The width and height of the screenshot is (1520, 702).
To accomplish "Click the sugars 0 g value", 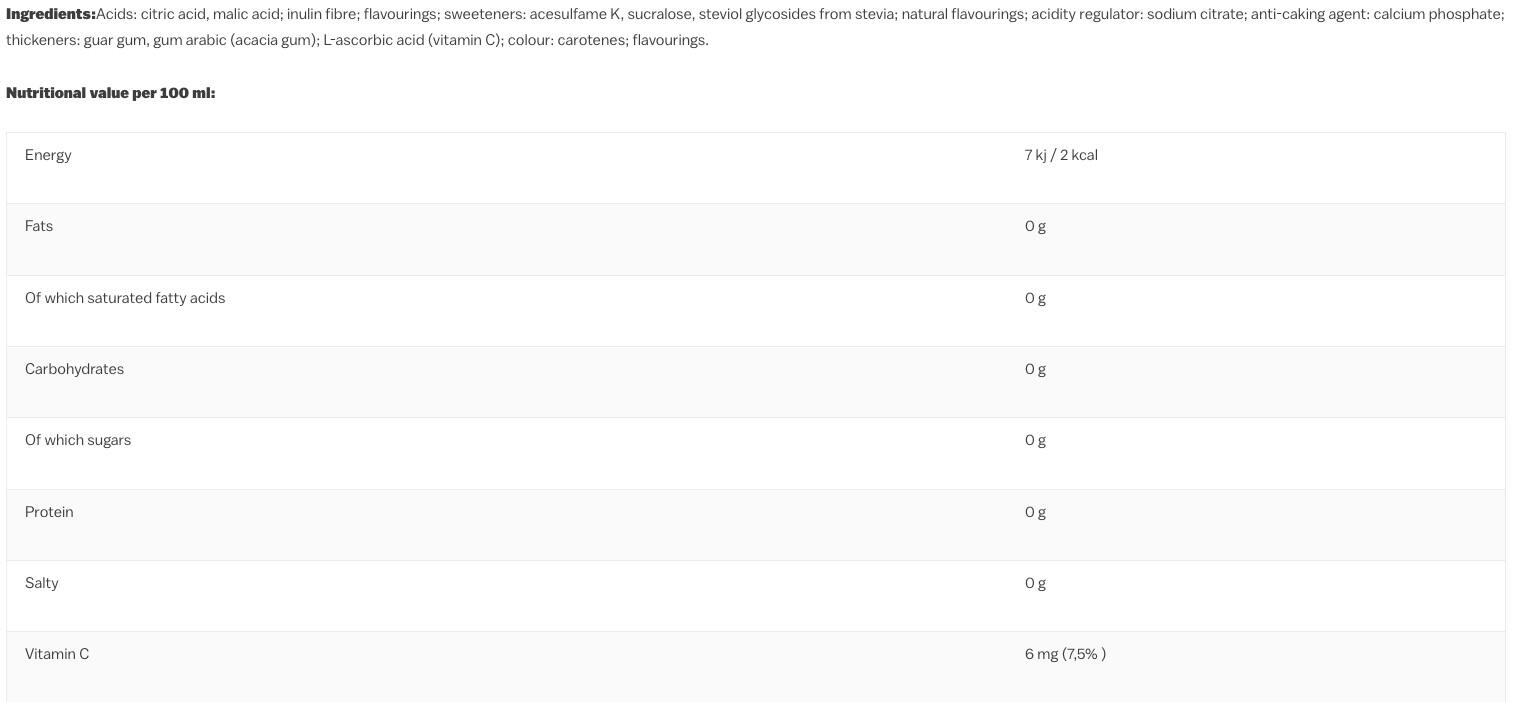I will [1035, 440].
